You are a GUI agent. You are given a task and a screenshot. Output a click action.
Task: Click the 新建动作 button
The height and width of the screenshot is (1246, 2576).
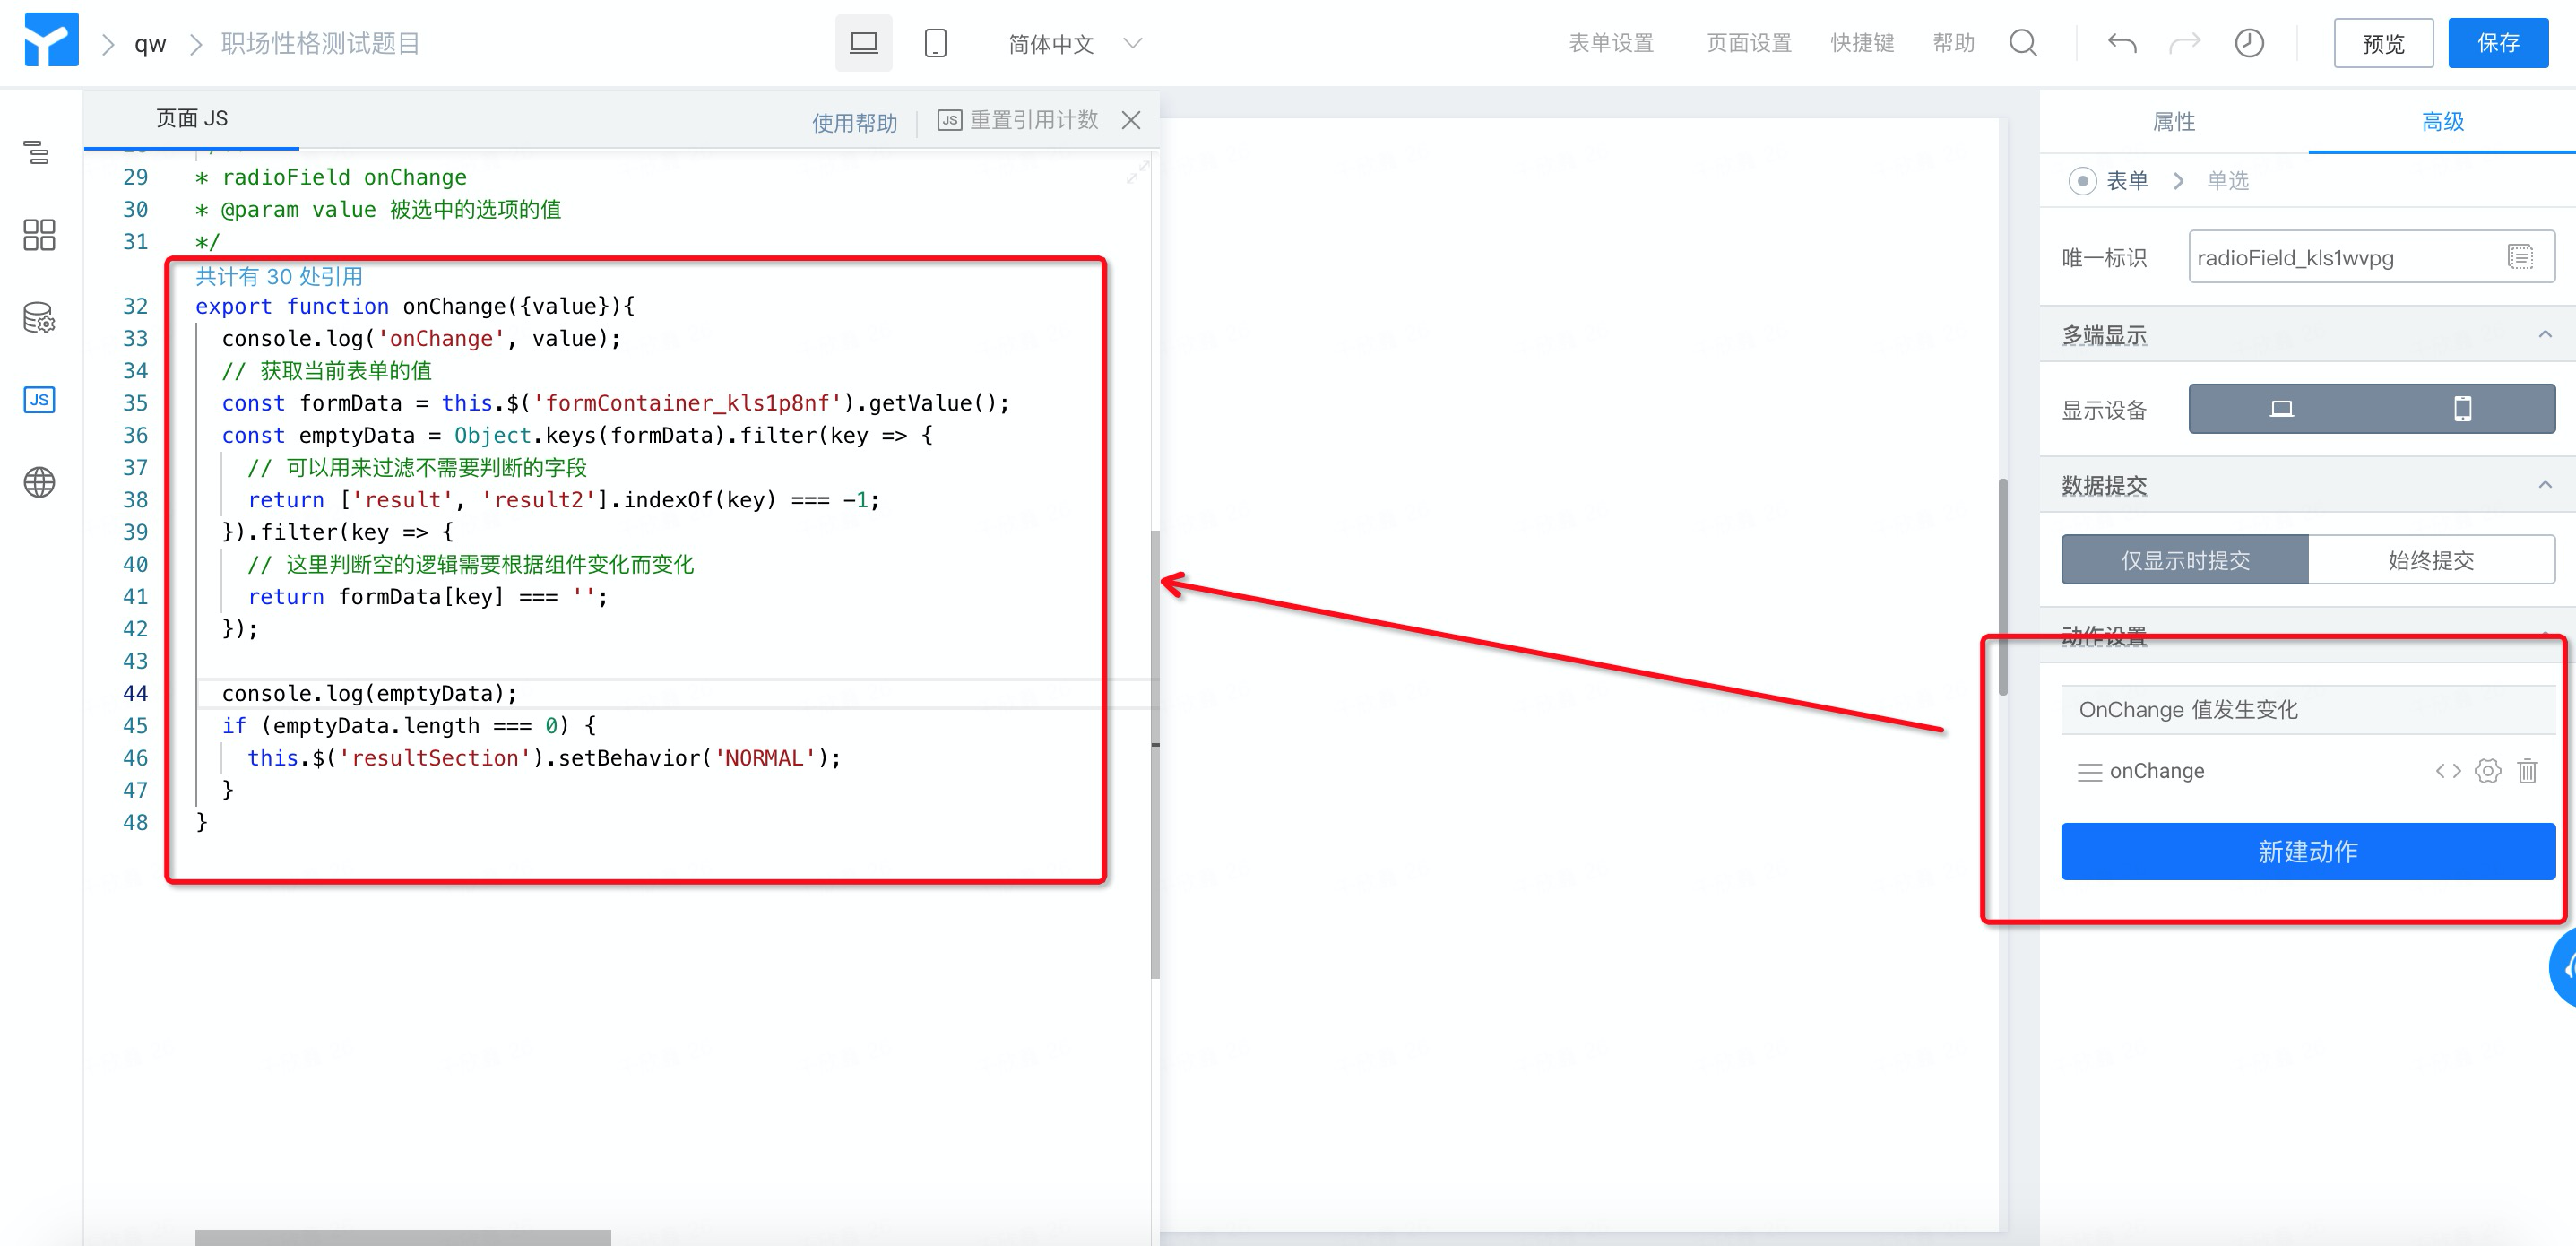point(2307,852)
